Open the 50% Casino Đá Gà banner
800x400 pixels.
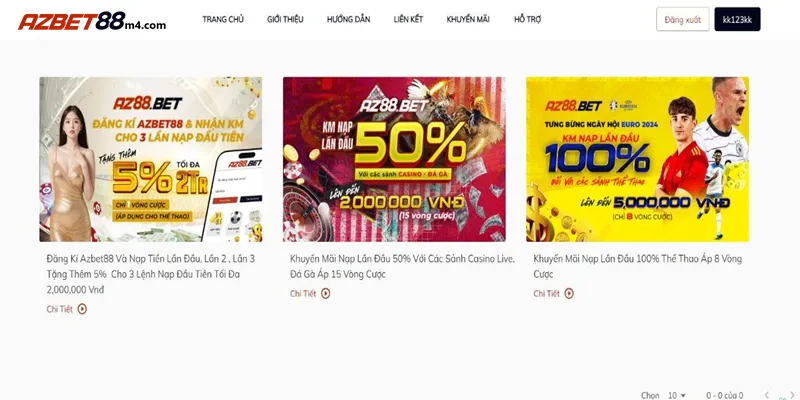point(394,159)
